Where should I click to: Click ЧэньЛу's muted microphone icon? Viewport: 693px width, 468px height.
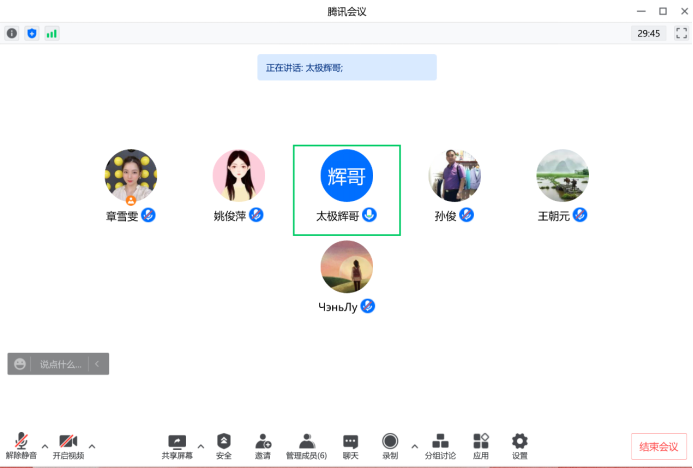click(368, 306)
